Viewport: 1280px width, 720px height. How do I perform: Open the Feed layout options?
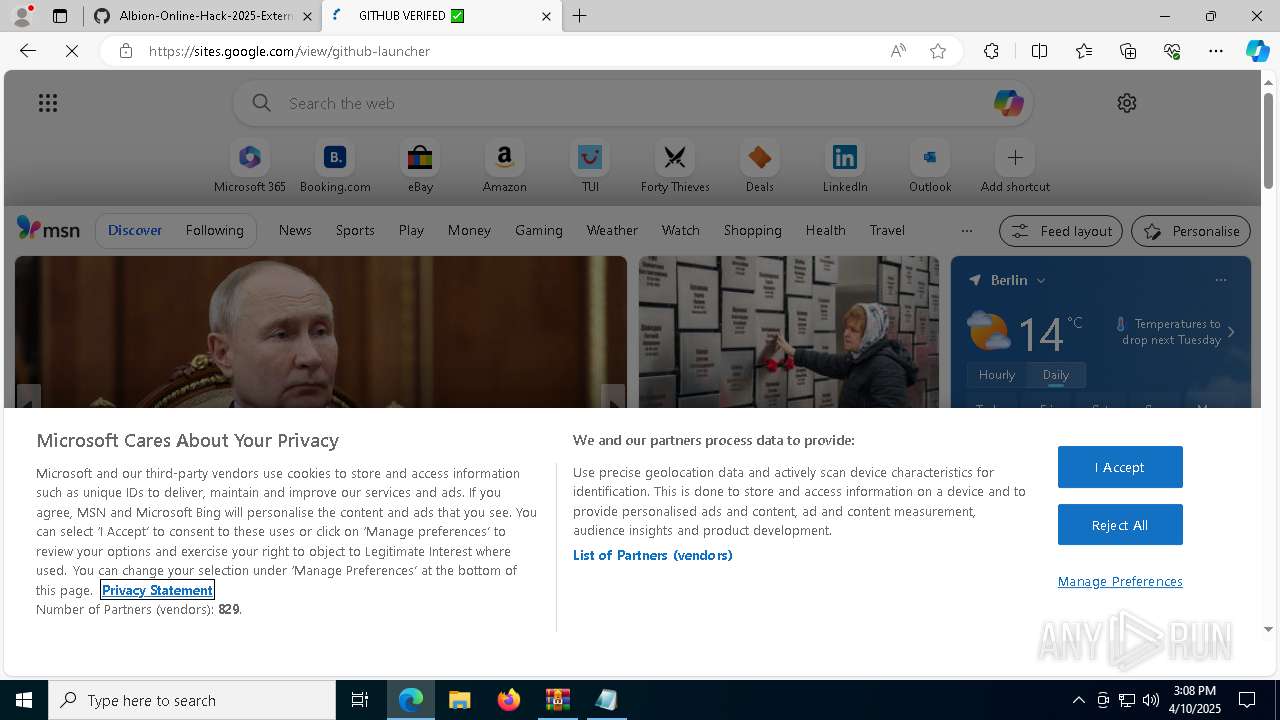click(x=1061, y=231)
